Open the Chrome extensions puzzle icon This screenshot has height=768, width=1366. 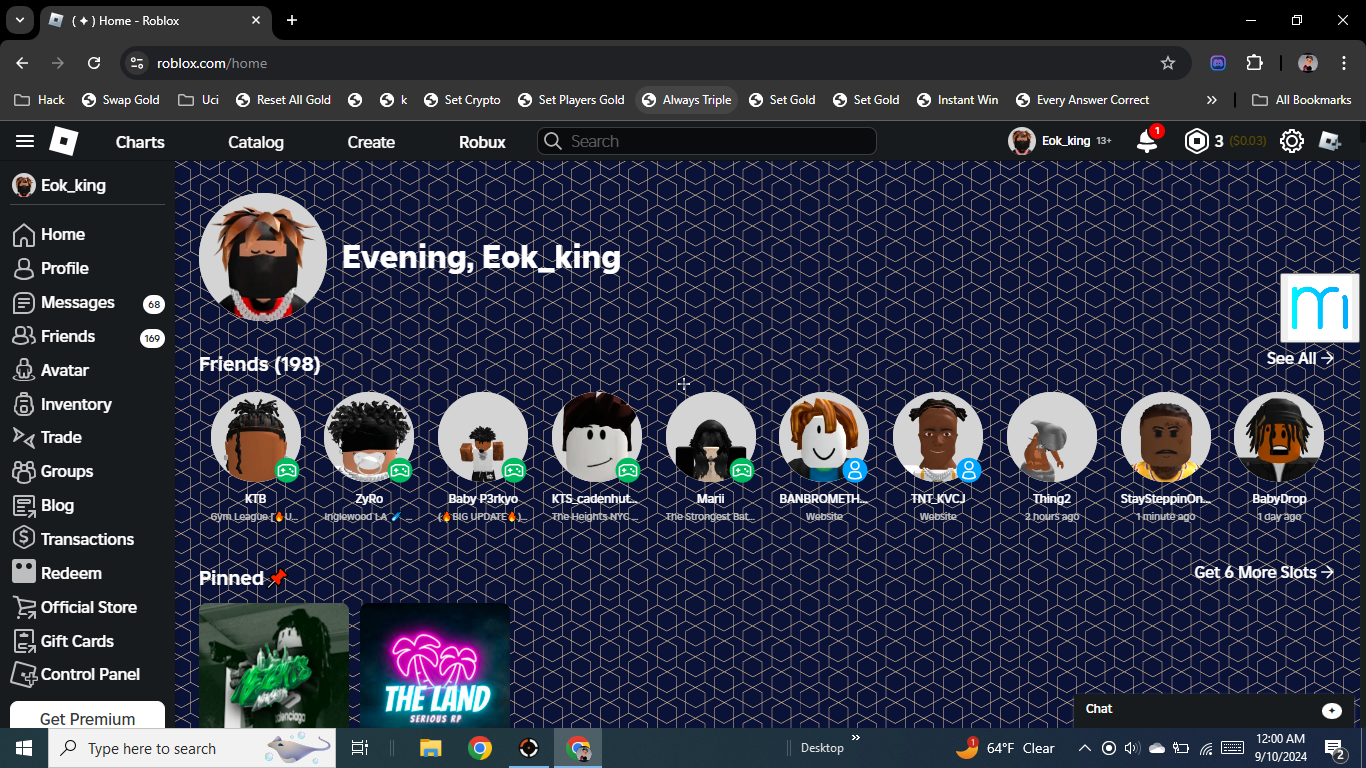pyautogui.click(x=1255, y=63)
